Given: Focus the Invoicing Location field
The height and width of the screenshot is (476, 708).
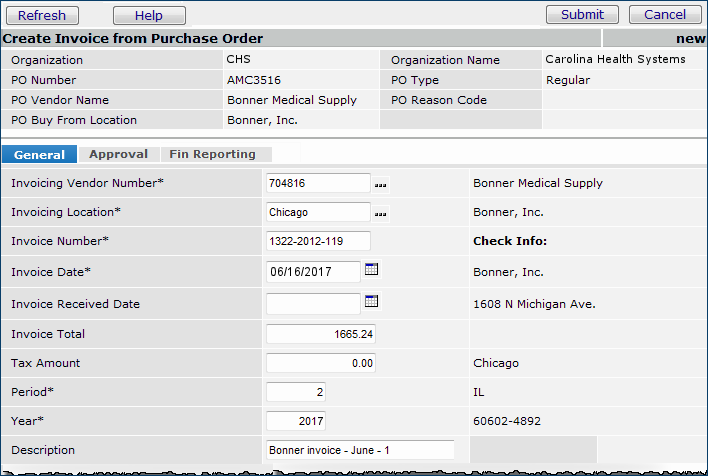Looking at the screenshot, I should [318, 212].
